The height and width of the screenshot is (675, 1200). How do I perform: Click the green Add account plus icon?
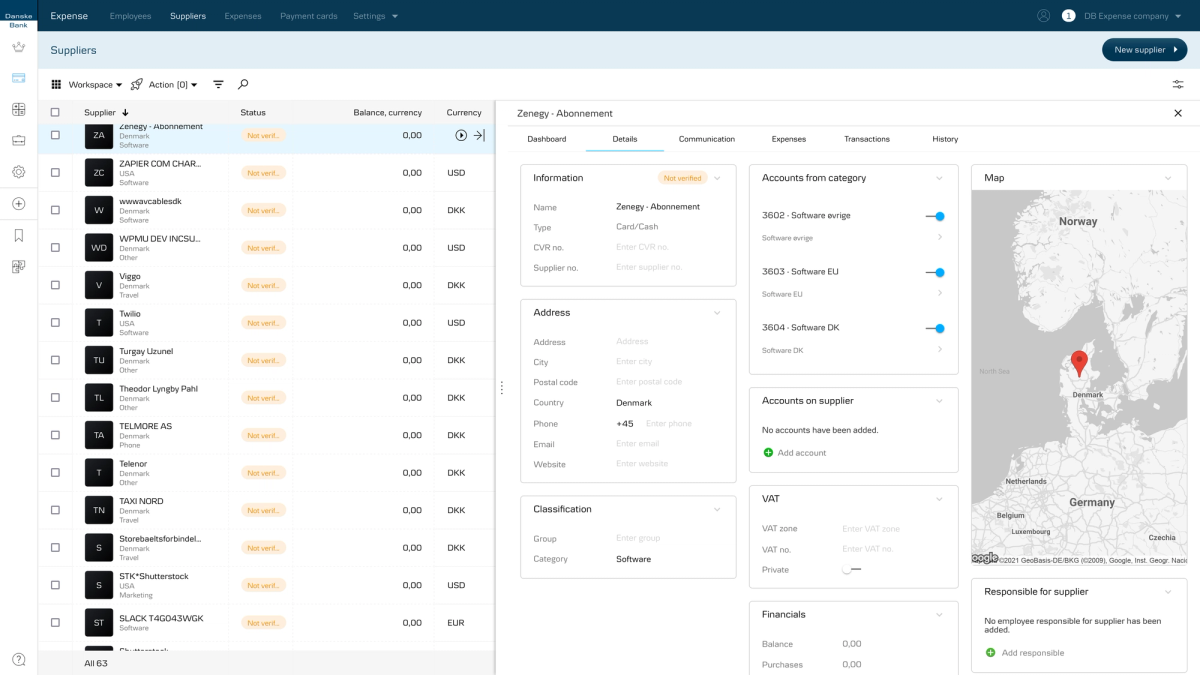click(x=768, y=453)
